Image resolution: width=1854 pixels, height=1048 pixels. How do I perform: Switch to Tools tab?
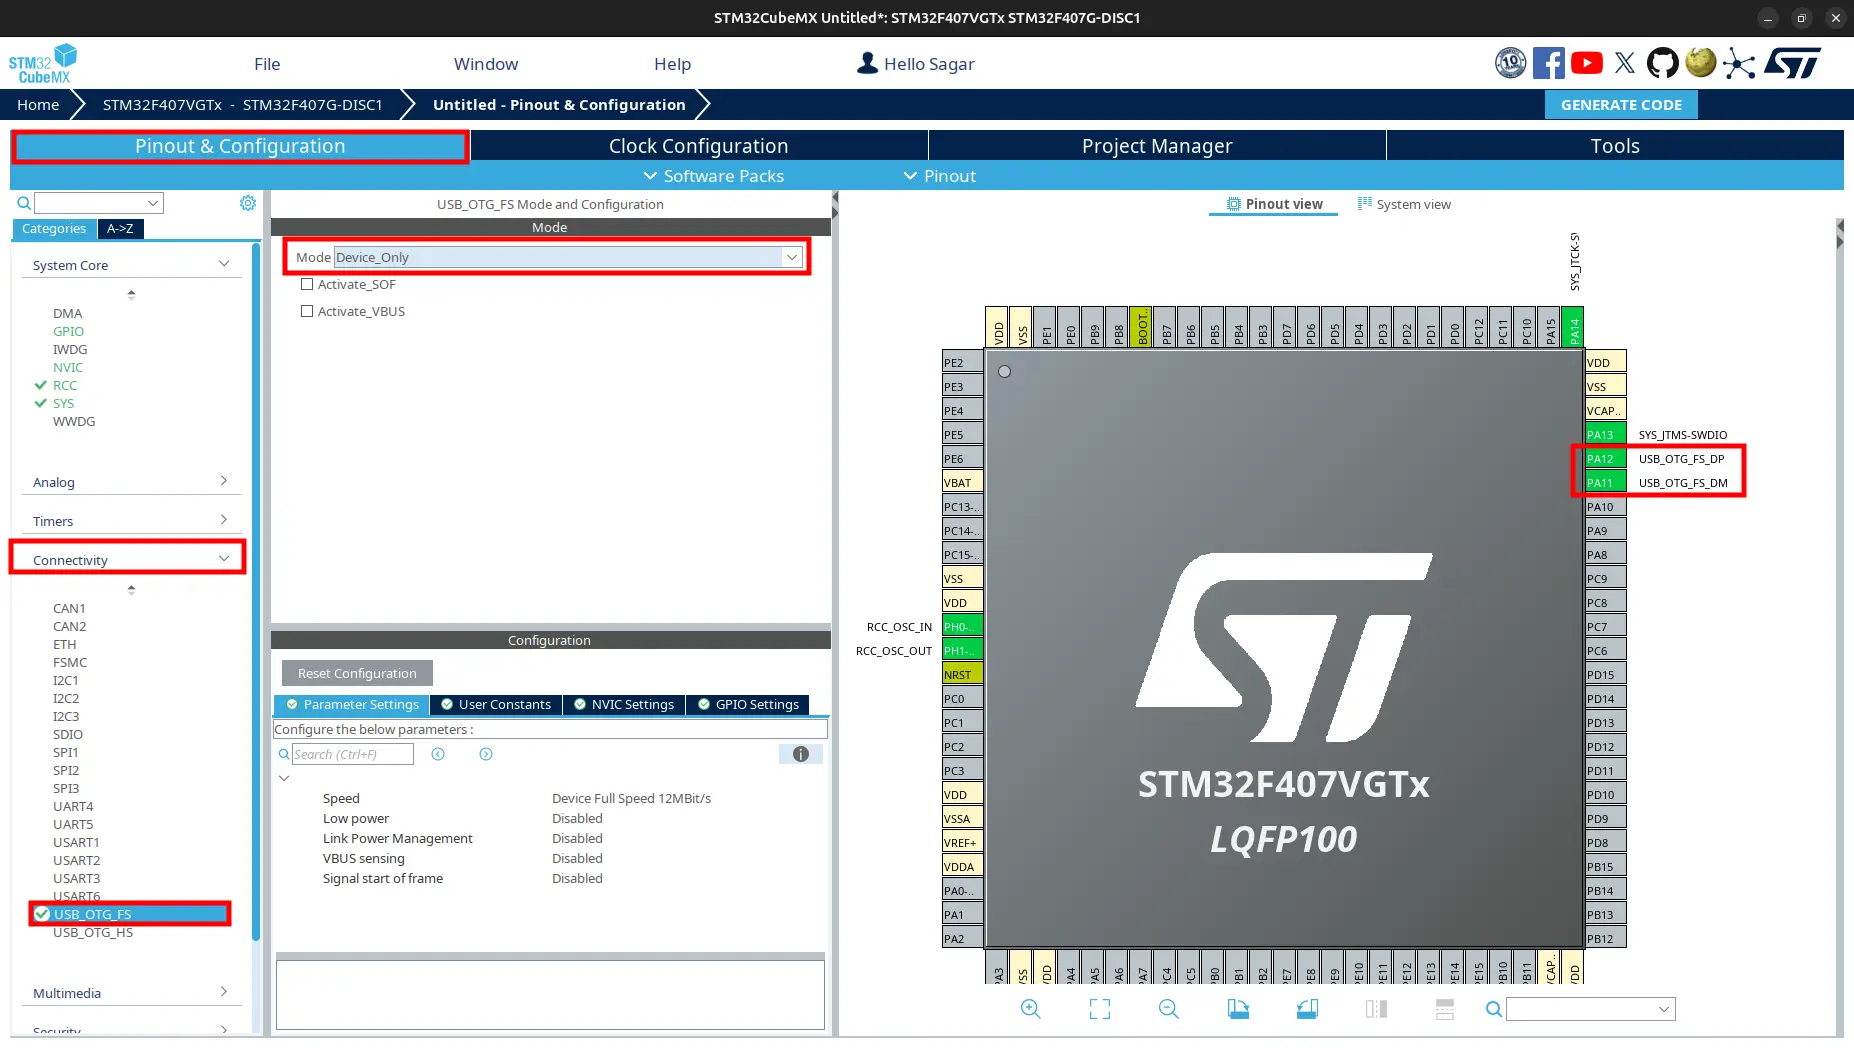coord(1615,146)
